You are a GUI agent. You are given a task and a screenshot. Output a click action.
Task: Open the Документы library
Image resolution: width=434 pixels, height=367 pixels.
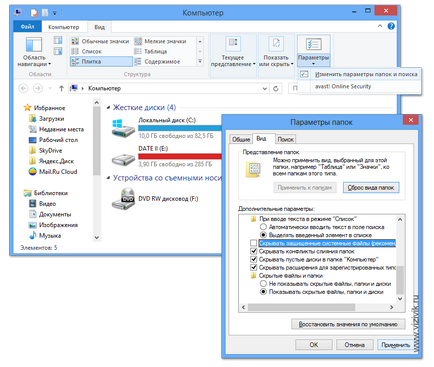click(x=50, y=214)
